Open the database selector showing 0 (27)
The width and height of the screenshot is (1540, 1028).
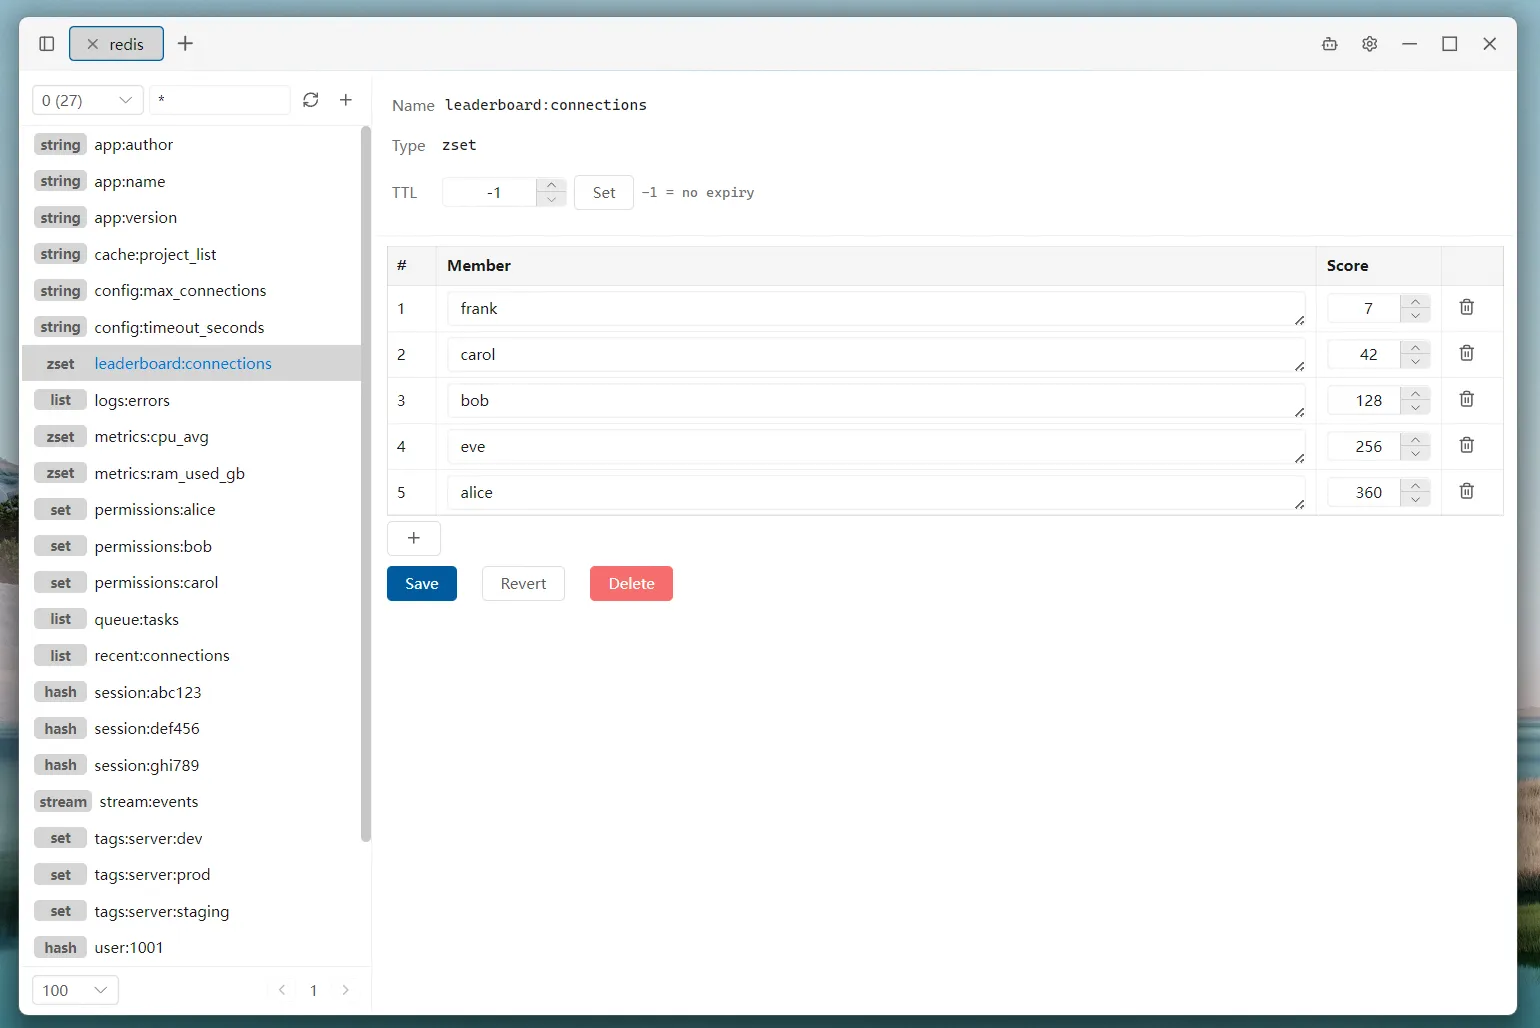88,100
